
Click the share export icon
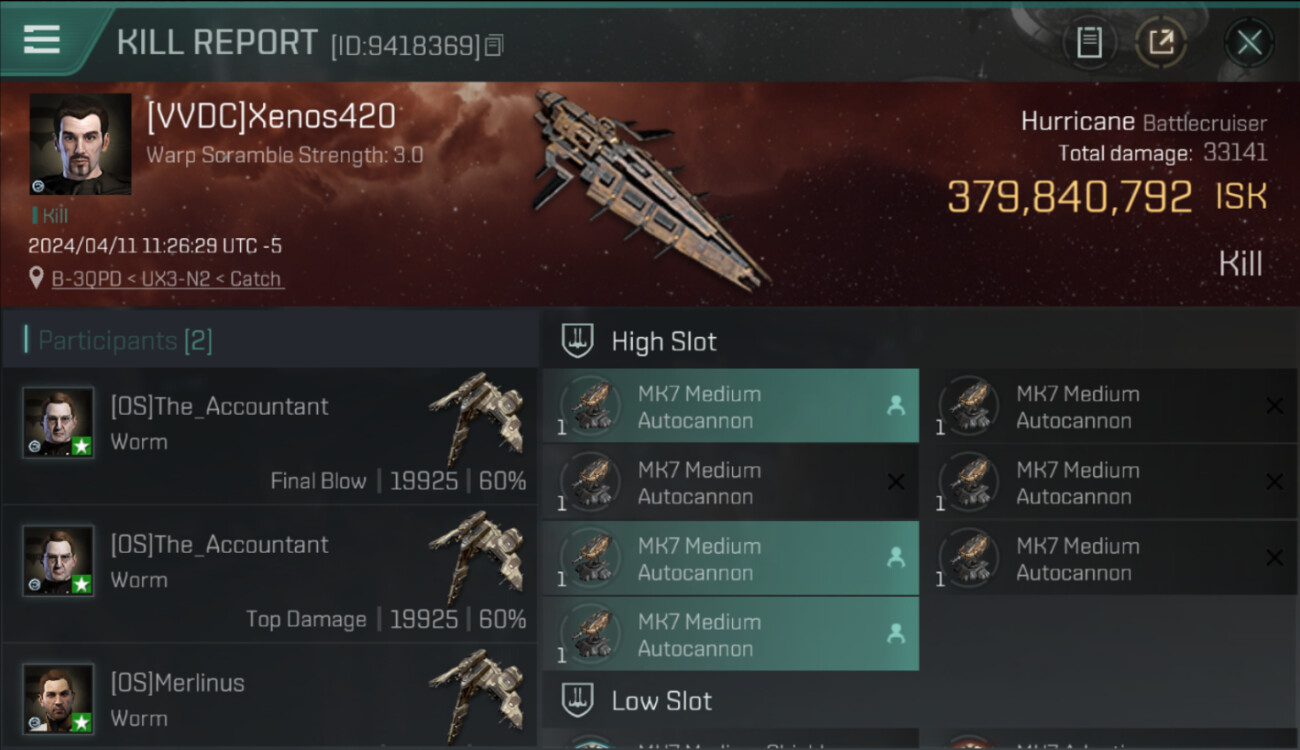tap(1161, 43)
